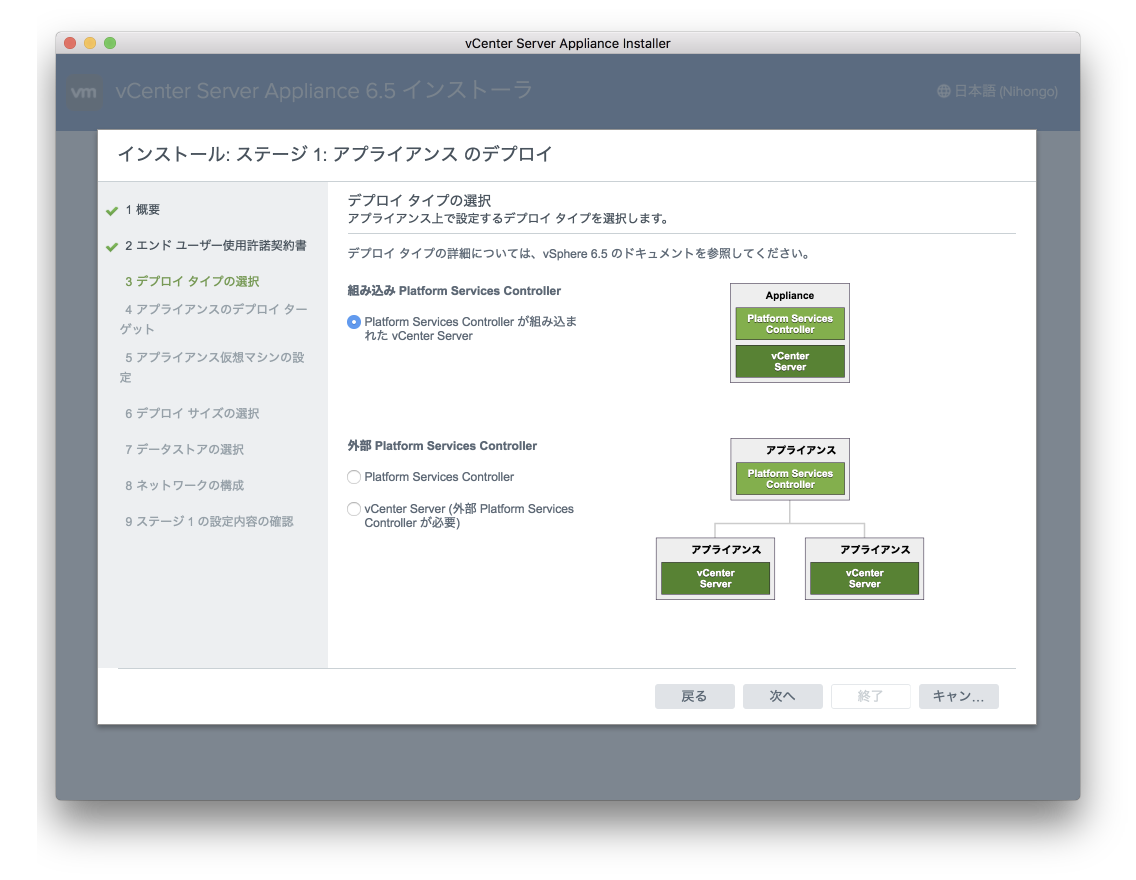The height and width of the screenshot is (880, 1136).
Task: Click the left vCenter Server アプライアンス box
Action: point(715,578)
